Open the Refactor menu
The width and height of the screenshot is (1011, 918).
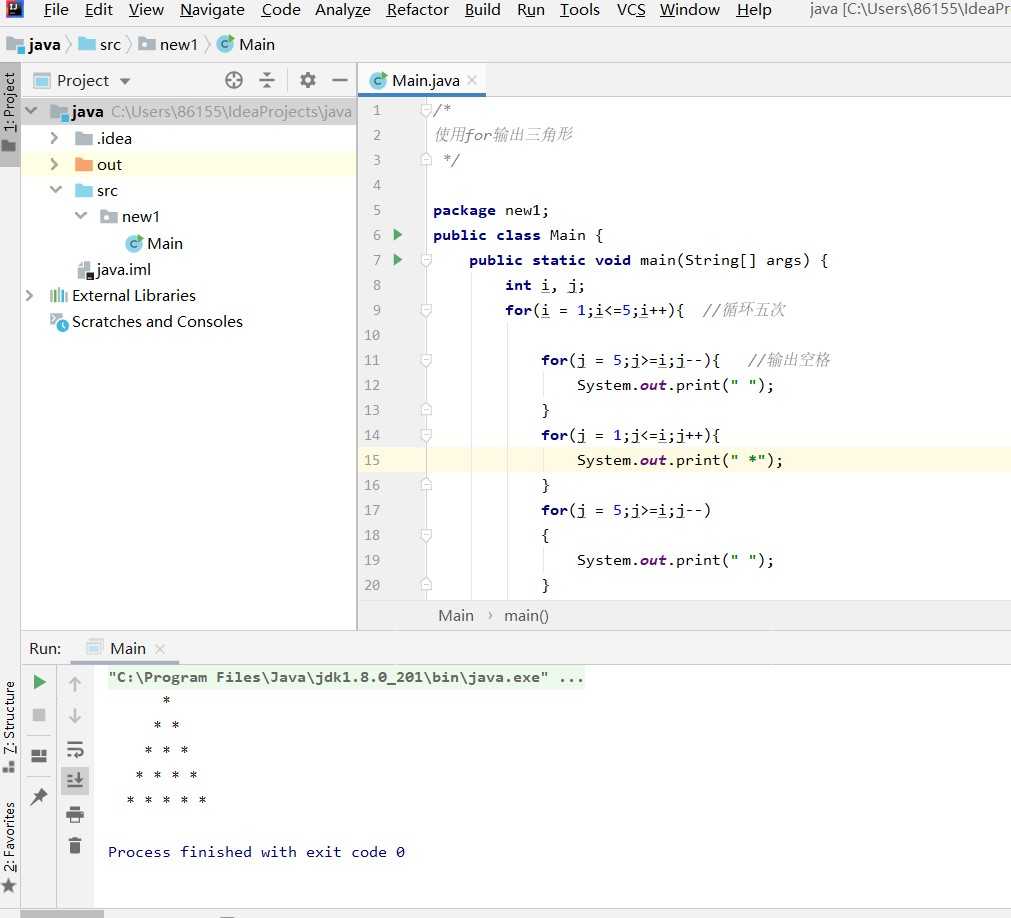[x=417, y=10]
